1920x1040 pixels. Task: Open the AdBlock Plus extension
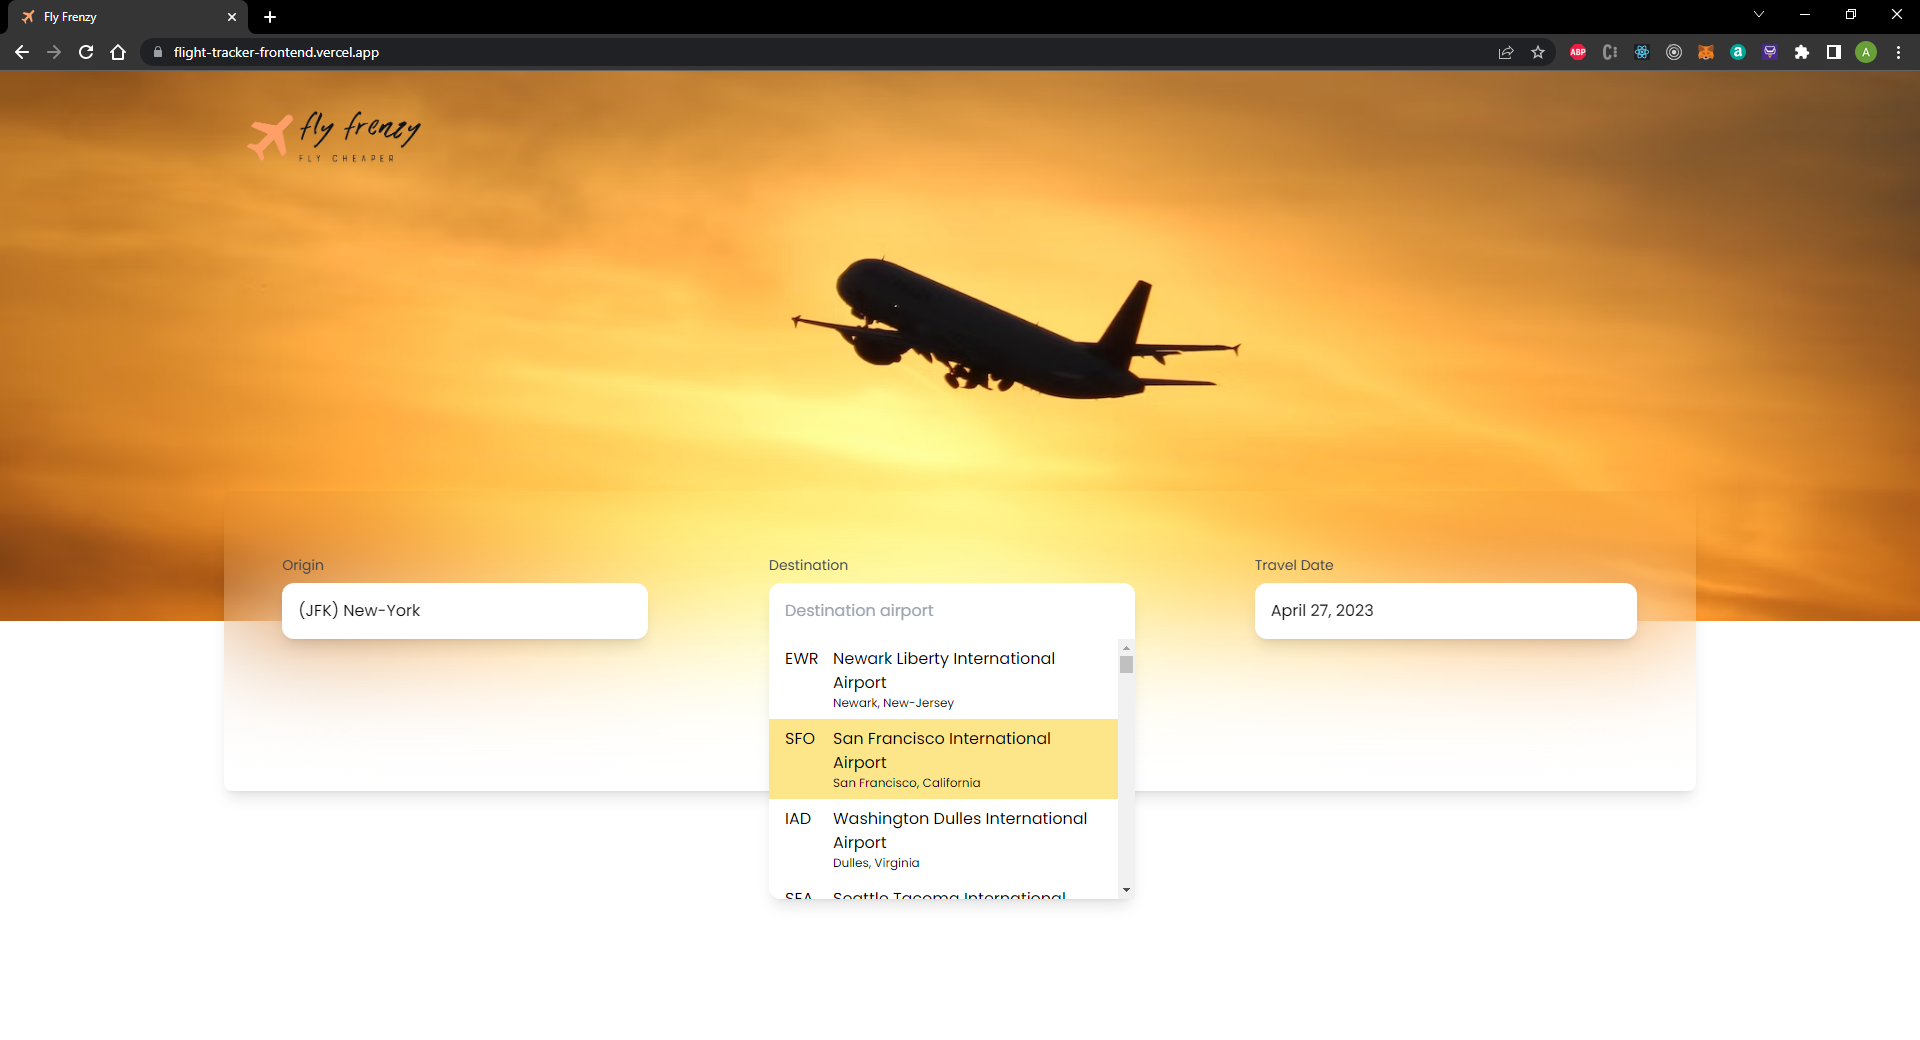click(1578, 52)
